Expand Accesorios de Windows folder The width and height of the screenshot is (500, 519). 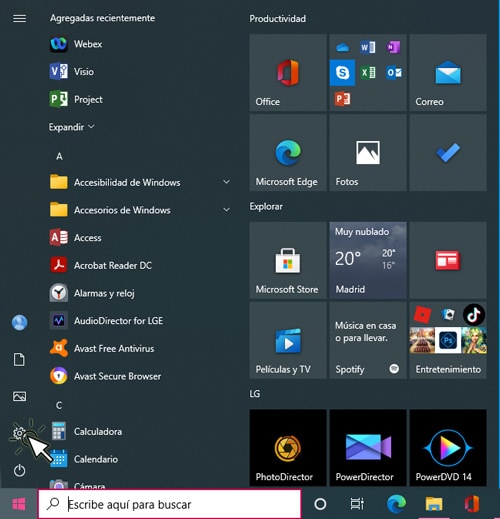coord(140,210)
